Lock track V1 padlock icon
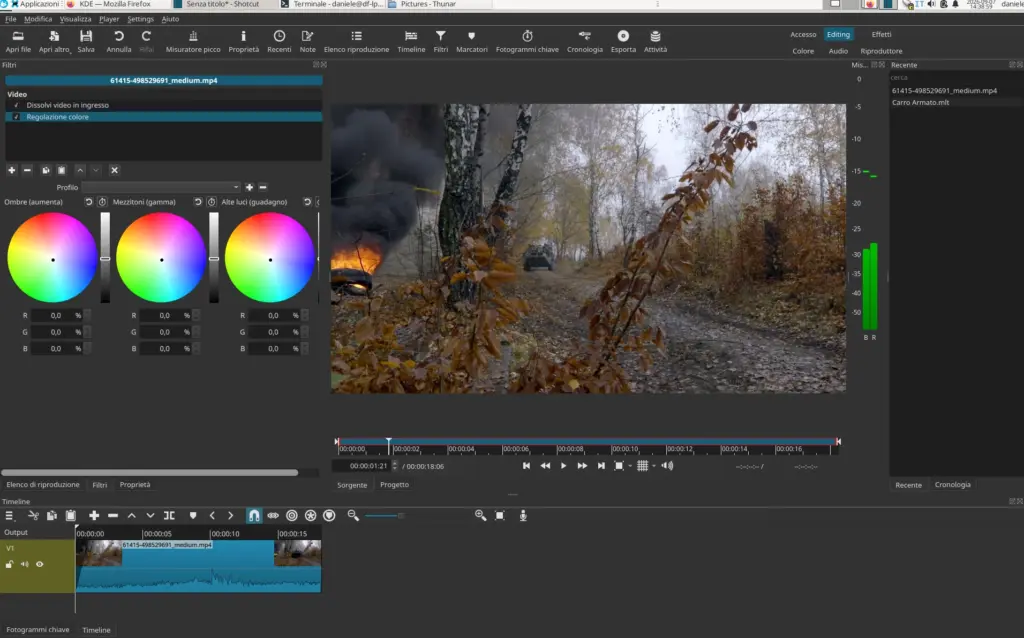 (9, 564)
